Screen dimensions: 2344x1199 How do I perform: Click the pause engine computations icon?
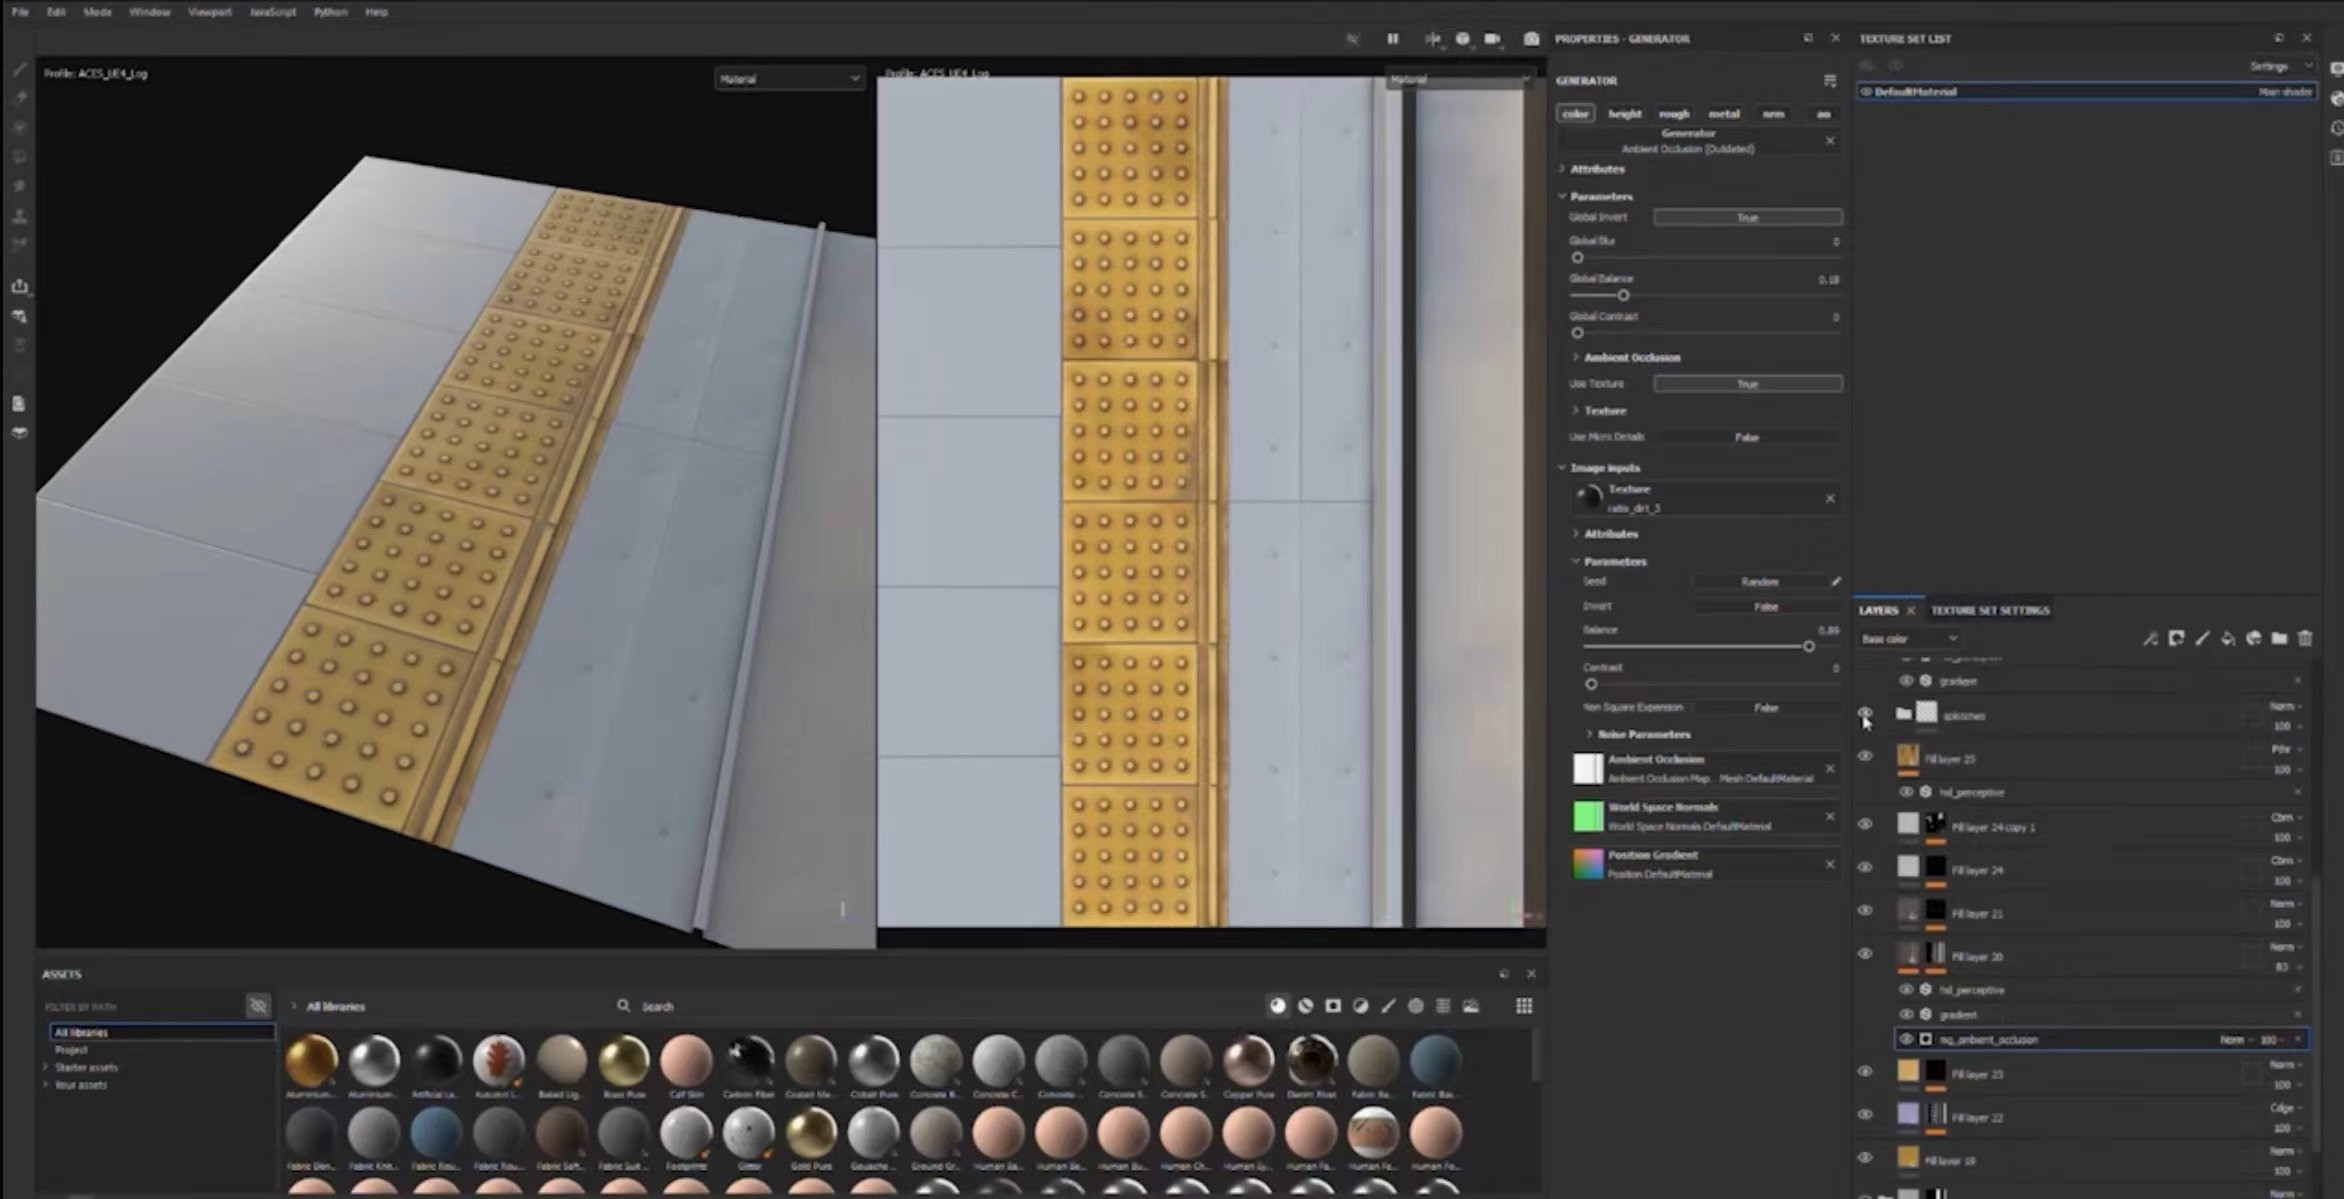tap(1392, 39)
